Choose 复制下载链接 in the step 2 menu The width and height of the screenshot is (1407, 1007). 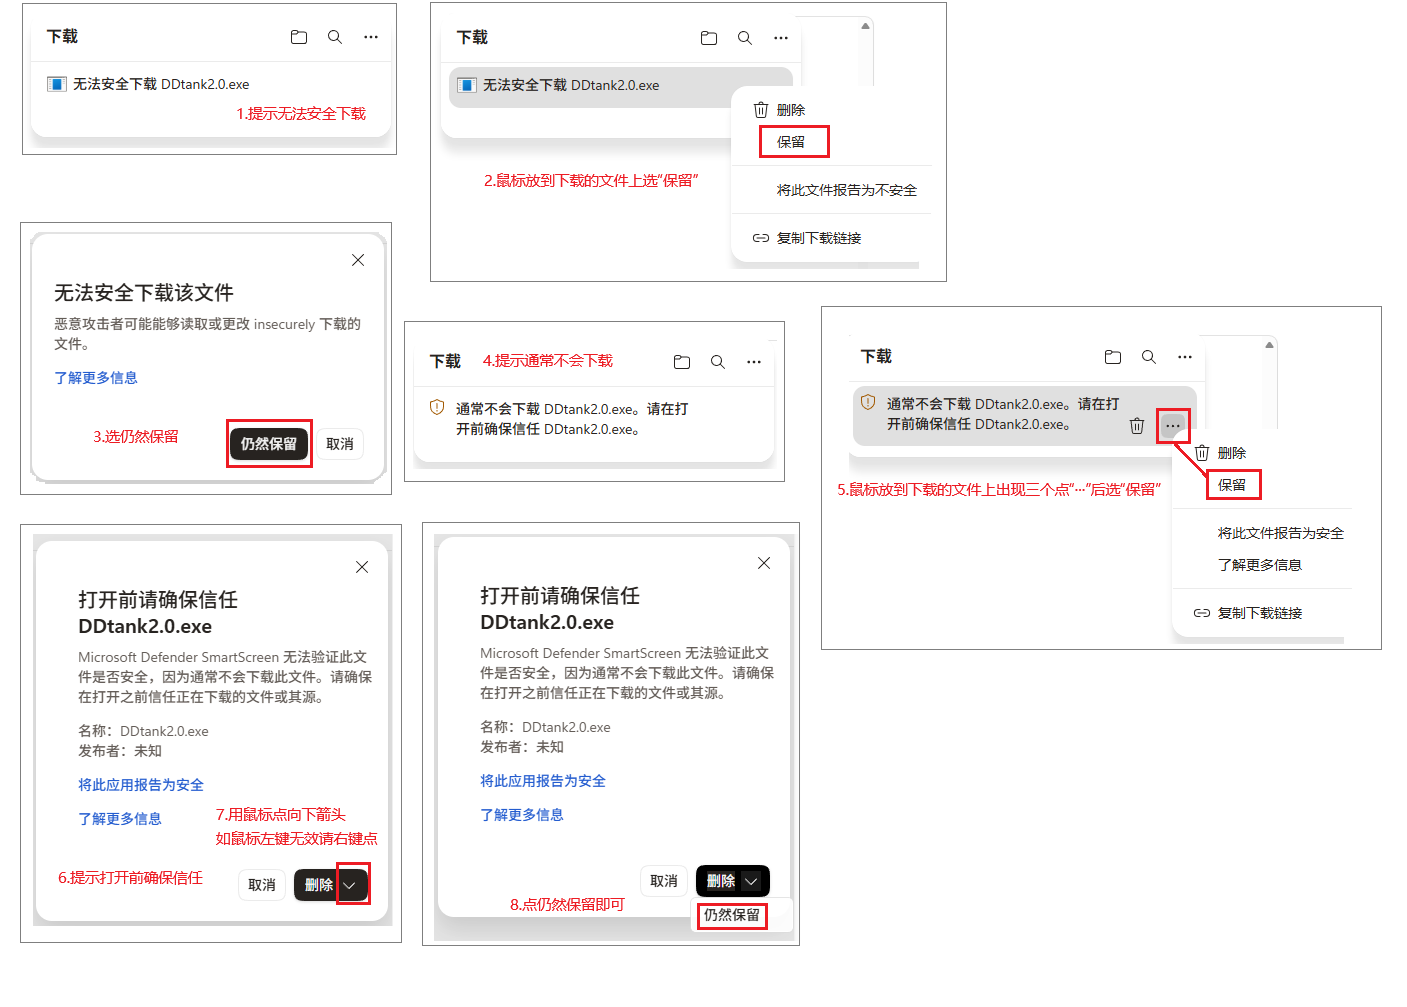(x=819, y=238)
